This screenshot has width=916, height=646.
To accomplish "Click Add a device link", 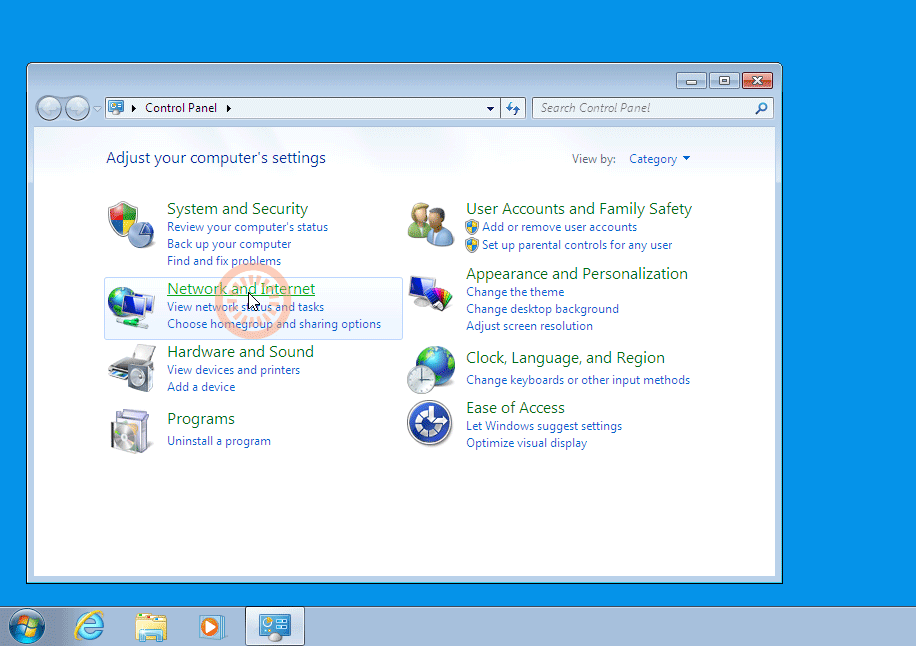I will point(201,387).
